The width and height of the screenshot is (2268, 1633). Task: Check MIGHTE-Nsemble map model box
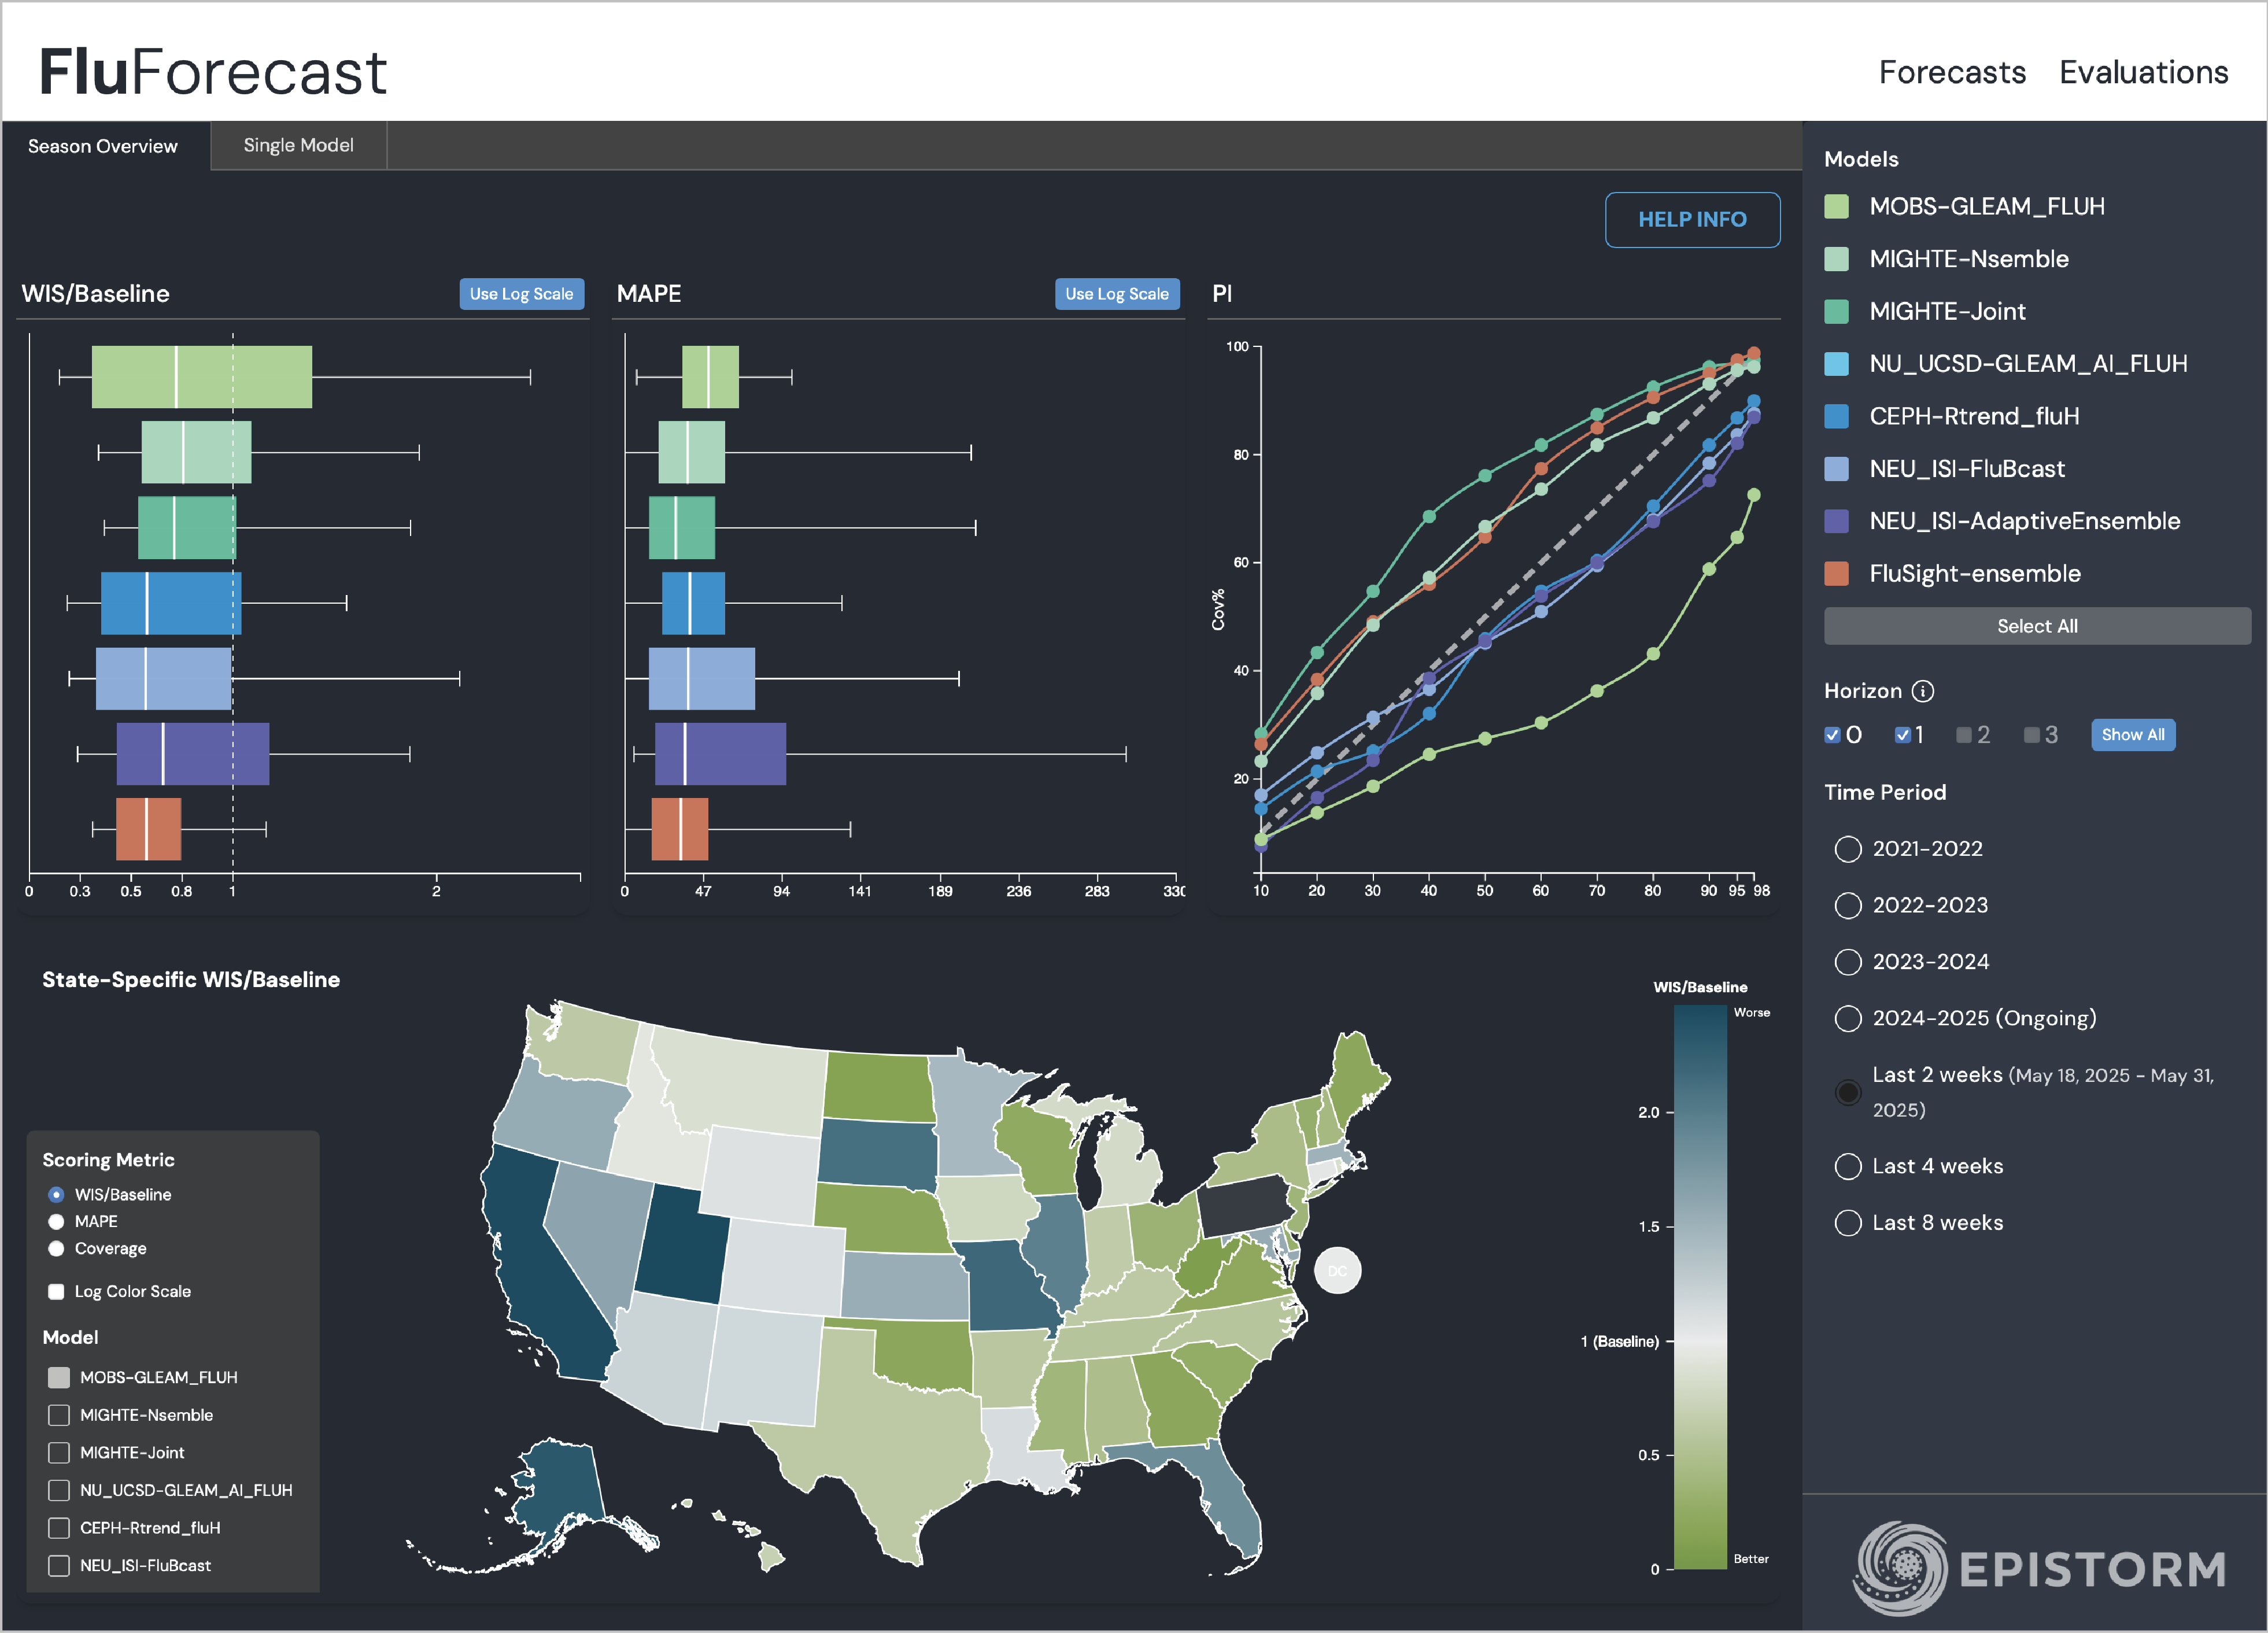59,1415
